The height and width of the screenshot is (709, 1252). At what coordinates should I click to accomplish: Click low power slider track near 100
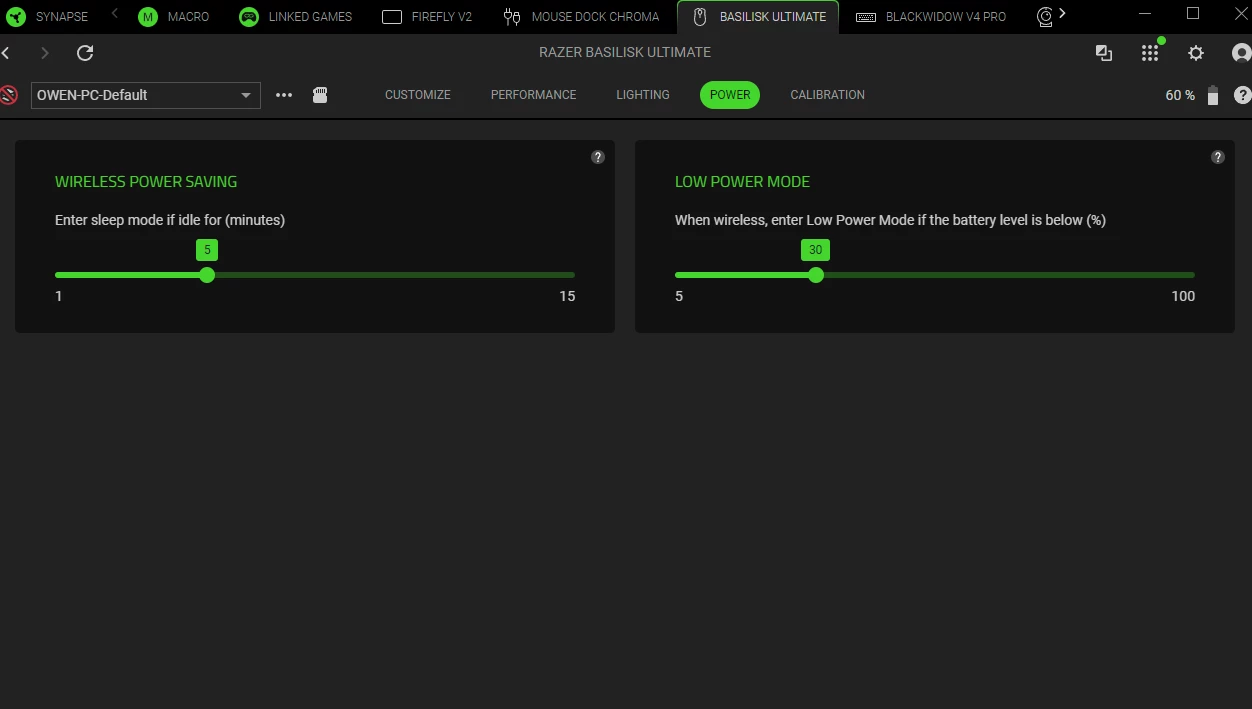point(1186,275)
